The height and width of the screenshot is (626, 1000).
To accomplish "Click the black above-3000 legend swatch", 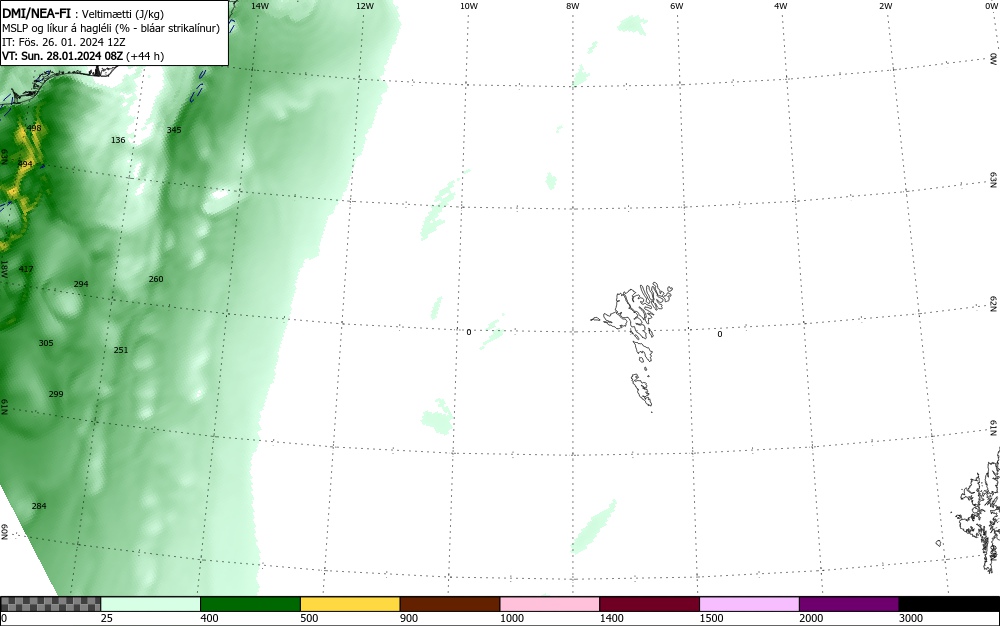I will [949, 604].
